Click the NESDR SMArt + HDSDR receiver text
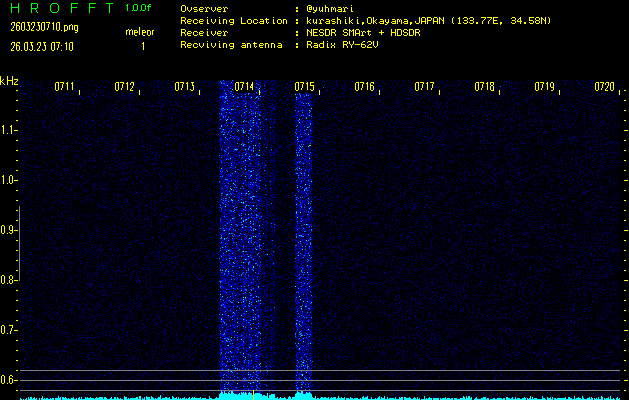 pos(357,32)
